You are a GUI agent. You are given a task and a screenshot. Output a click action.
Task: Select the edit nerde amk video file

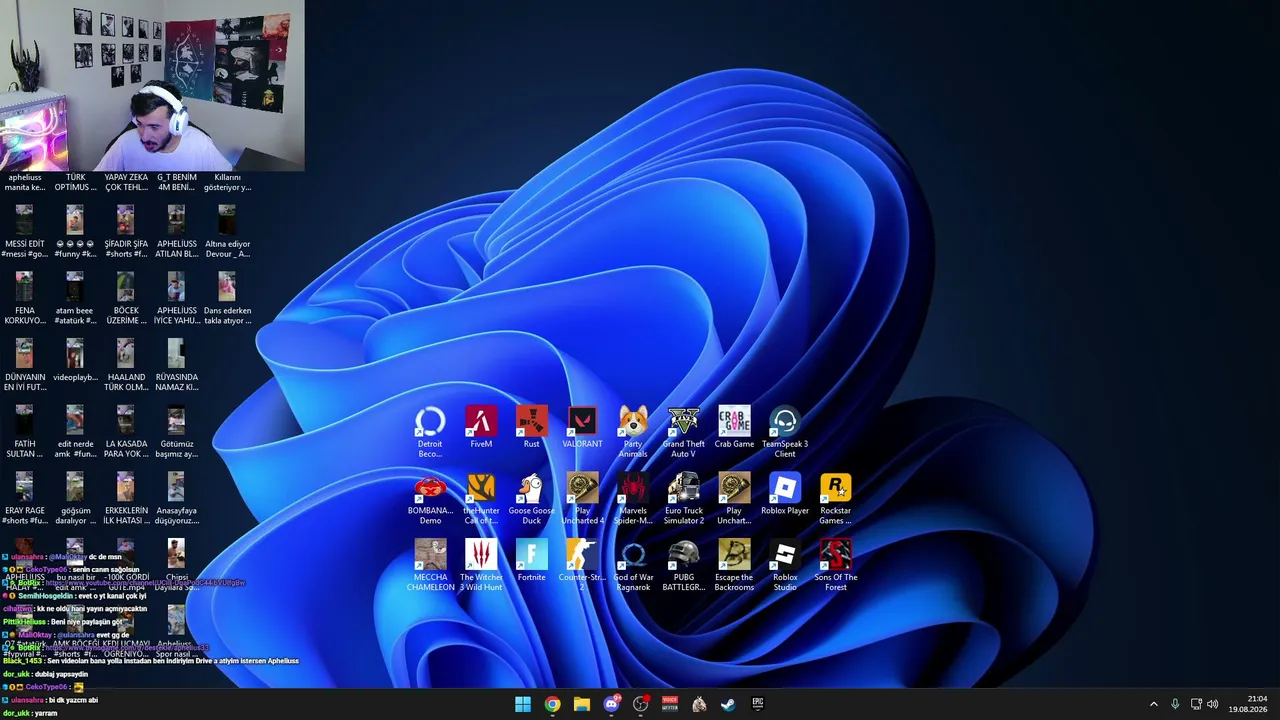tap(75, 432)
